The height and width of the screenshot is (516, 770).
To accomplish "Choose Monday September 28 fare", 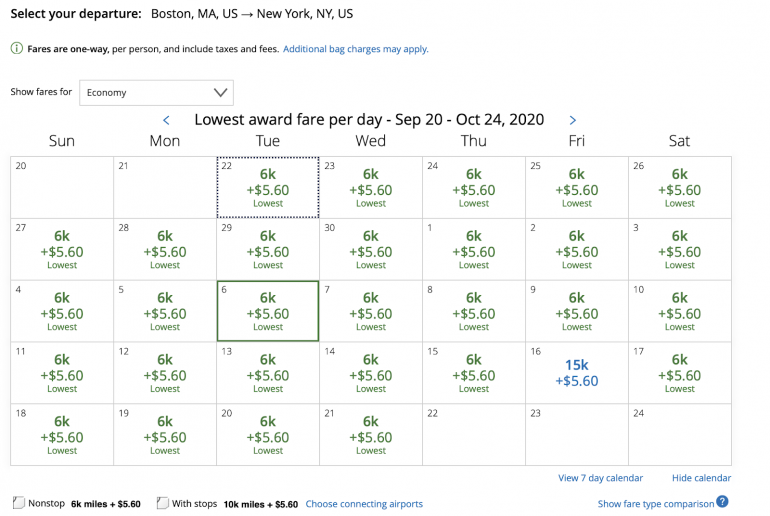I will pyautogui.click(x=165, y=249).
